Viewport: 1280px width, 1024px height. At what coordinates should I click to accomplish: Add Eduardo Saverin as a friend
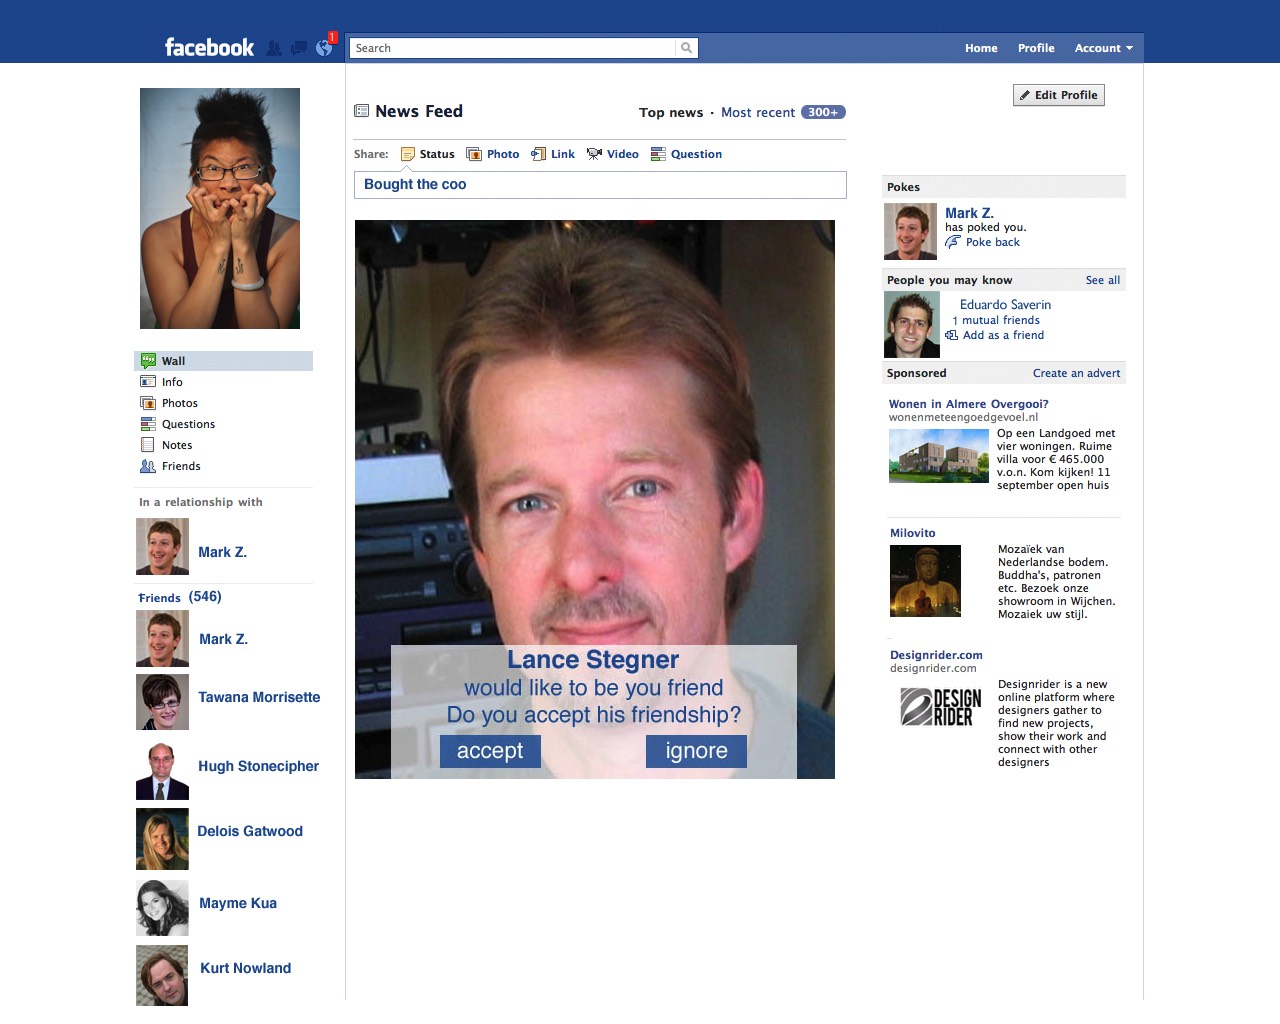[x=1002, y=335]
